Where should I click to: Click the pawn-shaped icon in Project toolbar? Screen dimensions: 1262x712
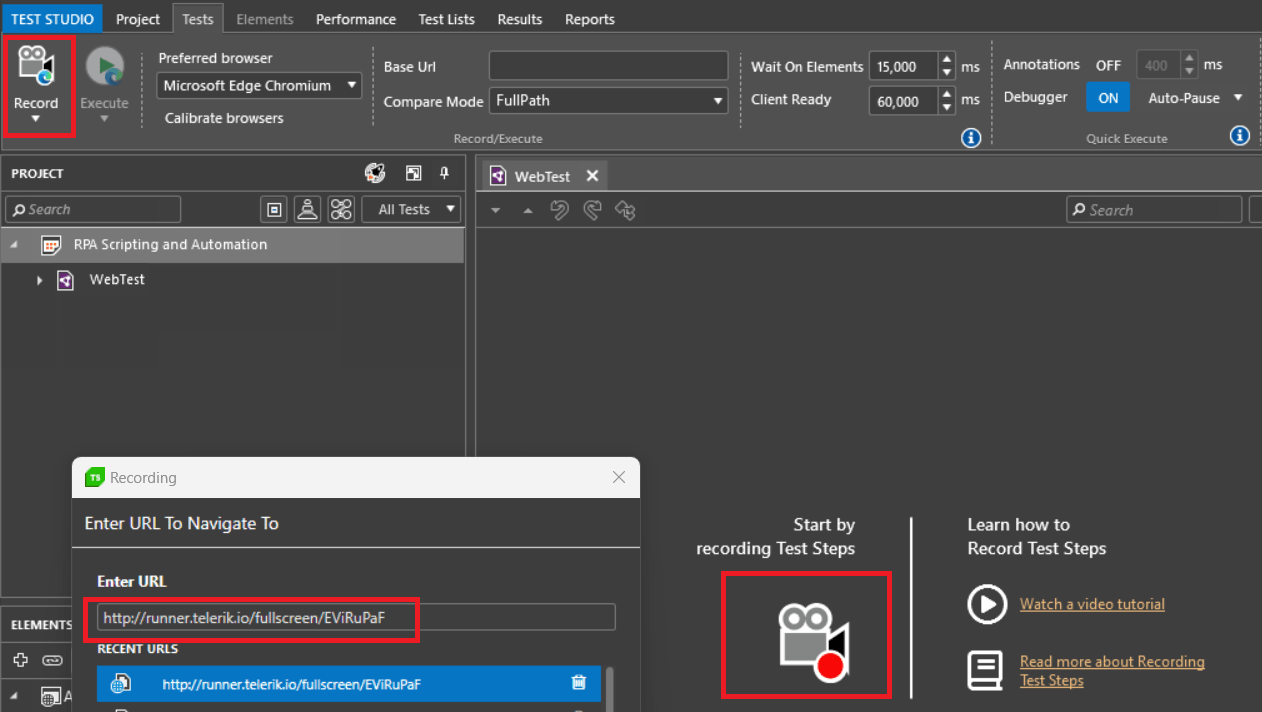(x=308, y=209)
